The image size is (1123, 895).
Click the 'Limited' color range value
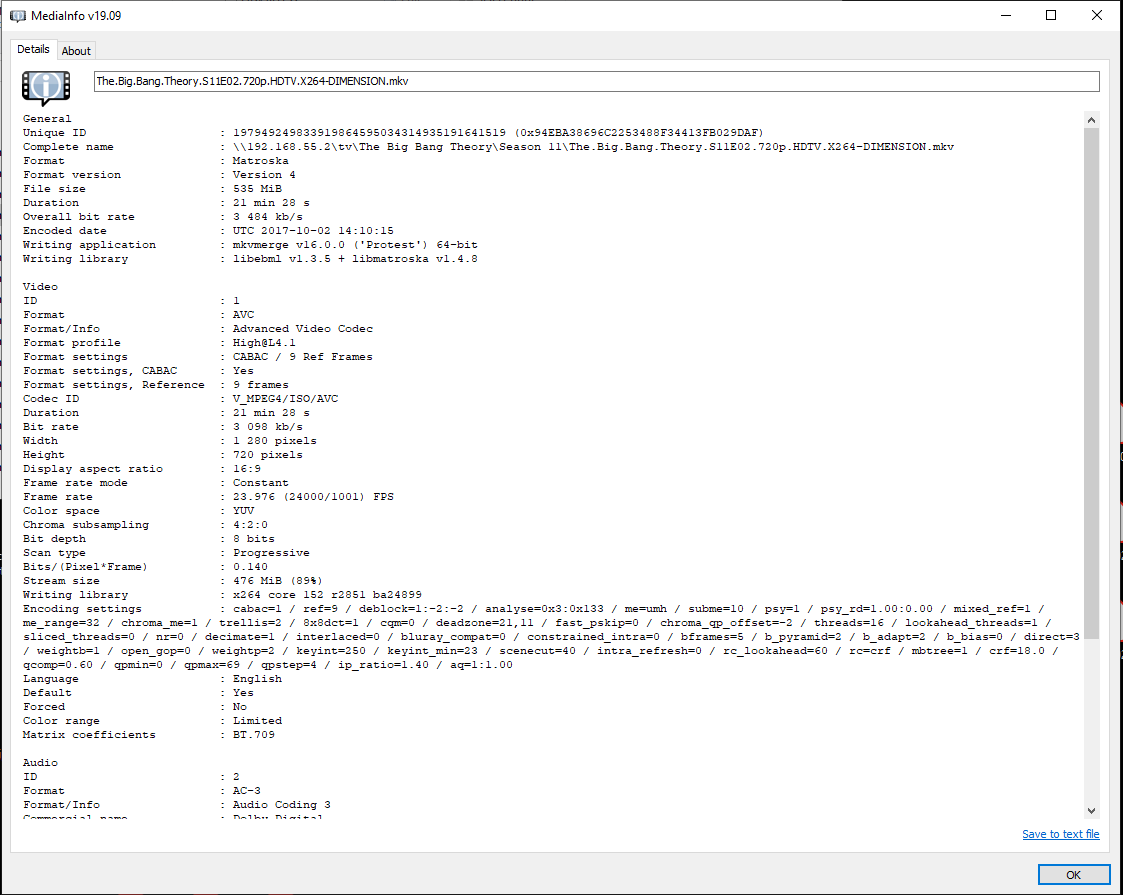(257, 721)
